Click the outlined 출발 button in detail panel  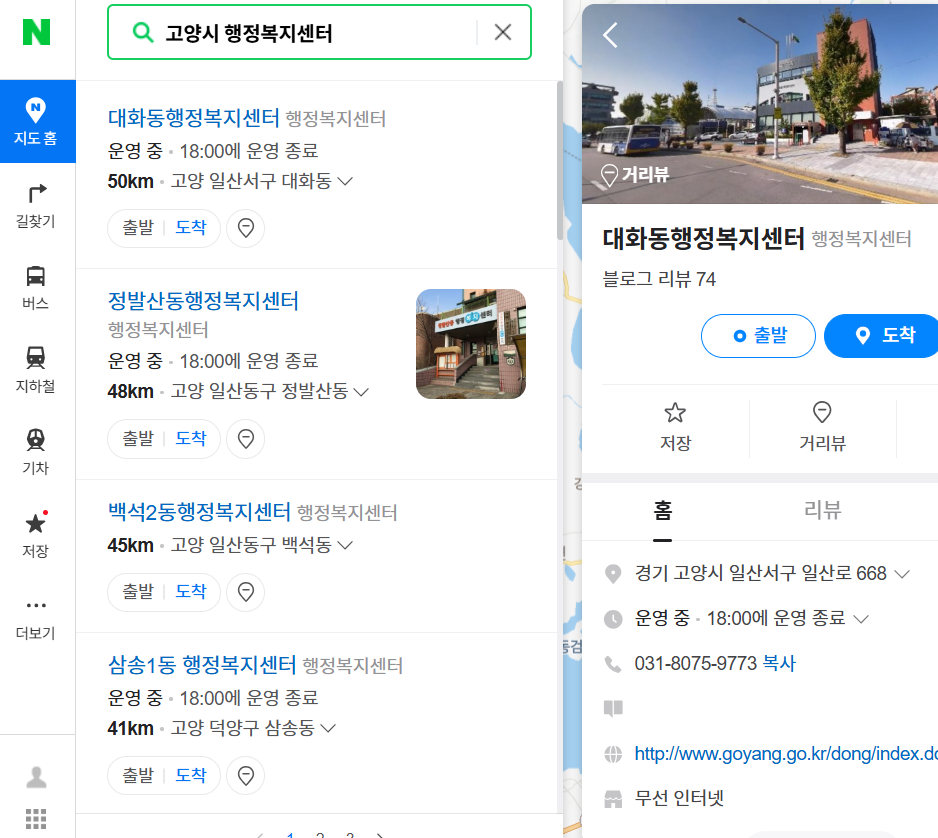coord(758,336)
